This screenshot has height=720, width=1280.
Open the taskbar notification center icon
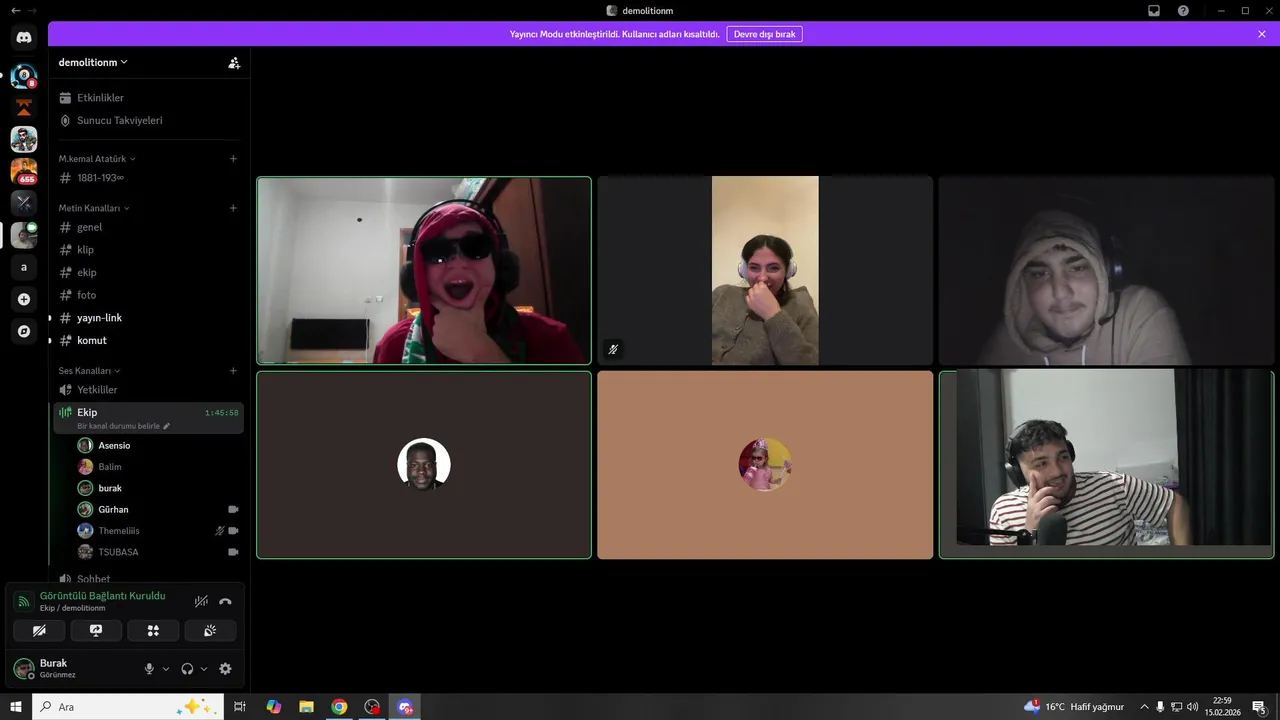(x=1258, y=707)
